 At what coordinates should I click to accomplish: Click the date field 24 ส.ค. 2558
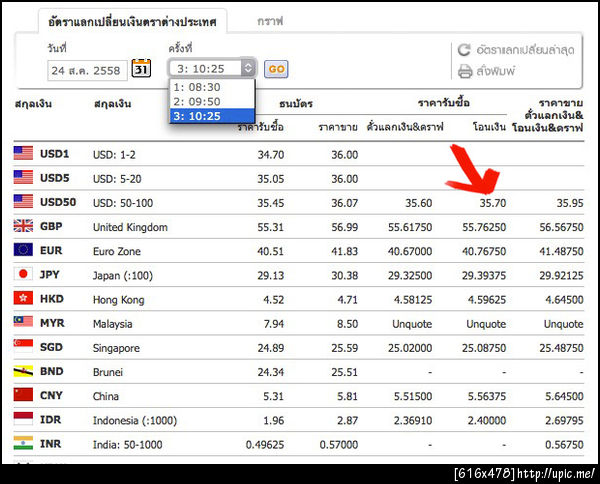[x=87, y=70]
